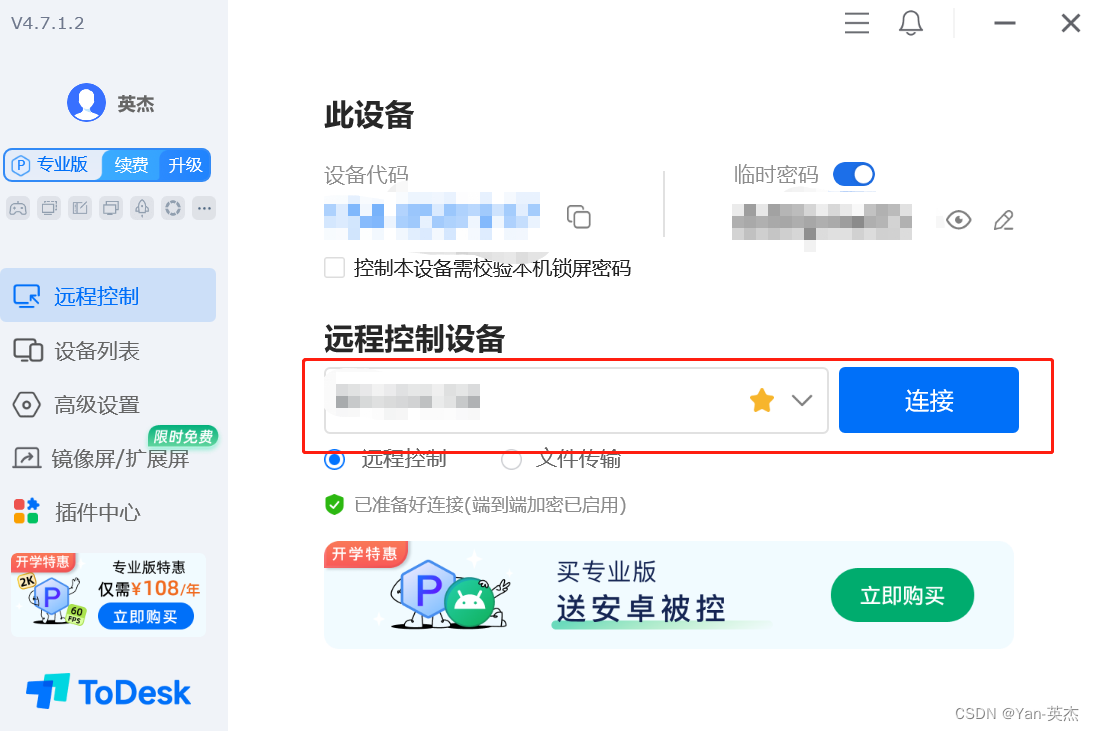
Task: Click the copy device code icon
Action: 579,217
